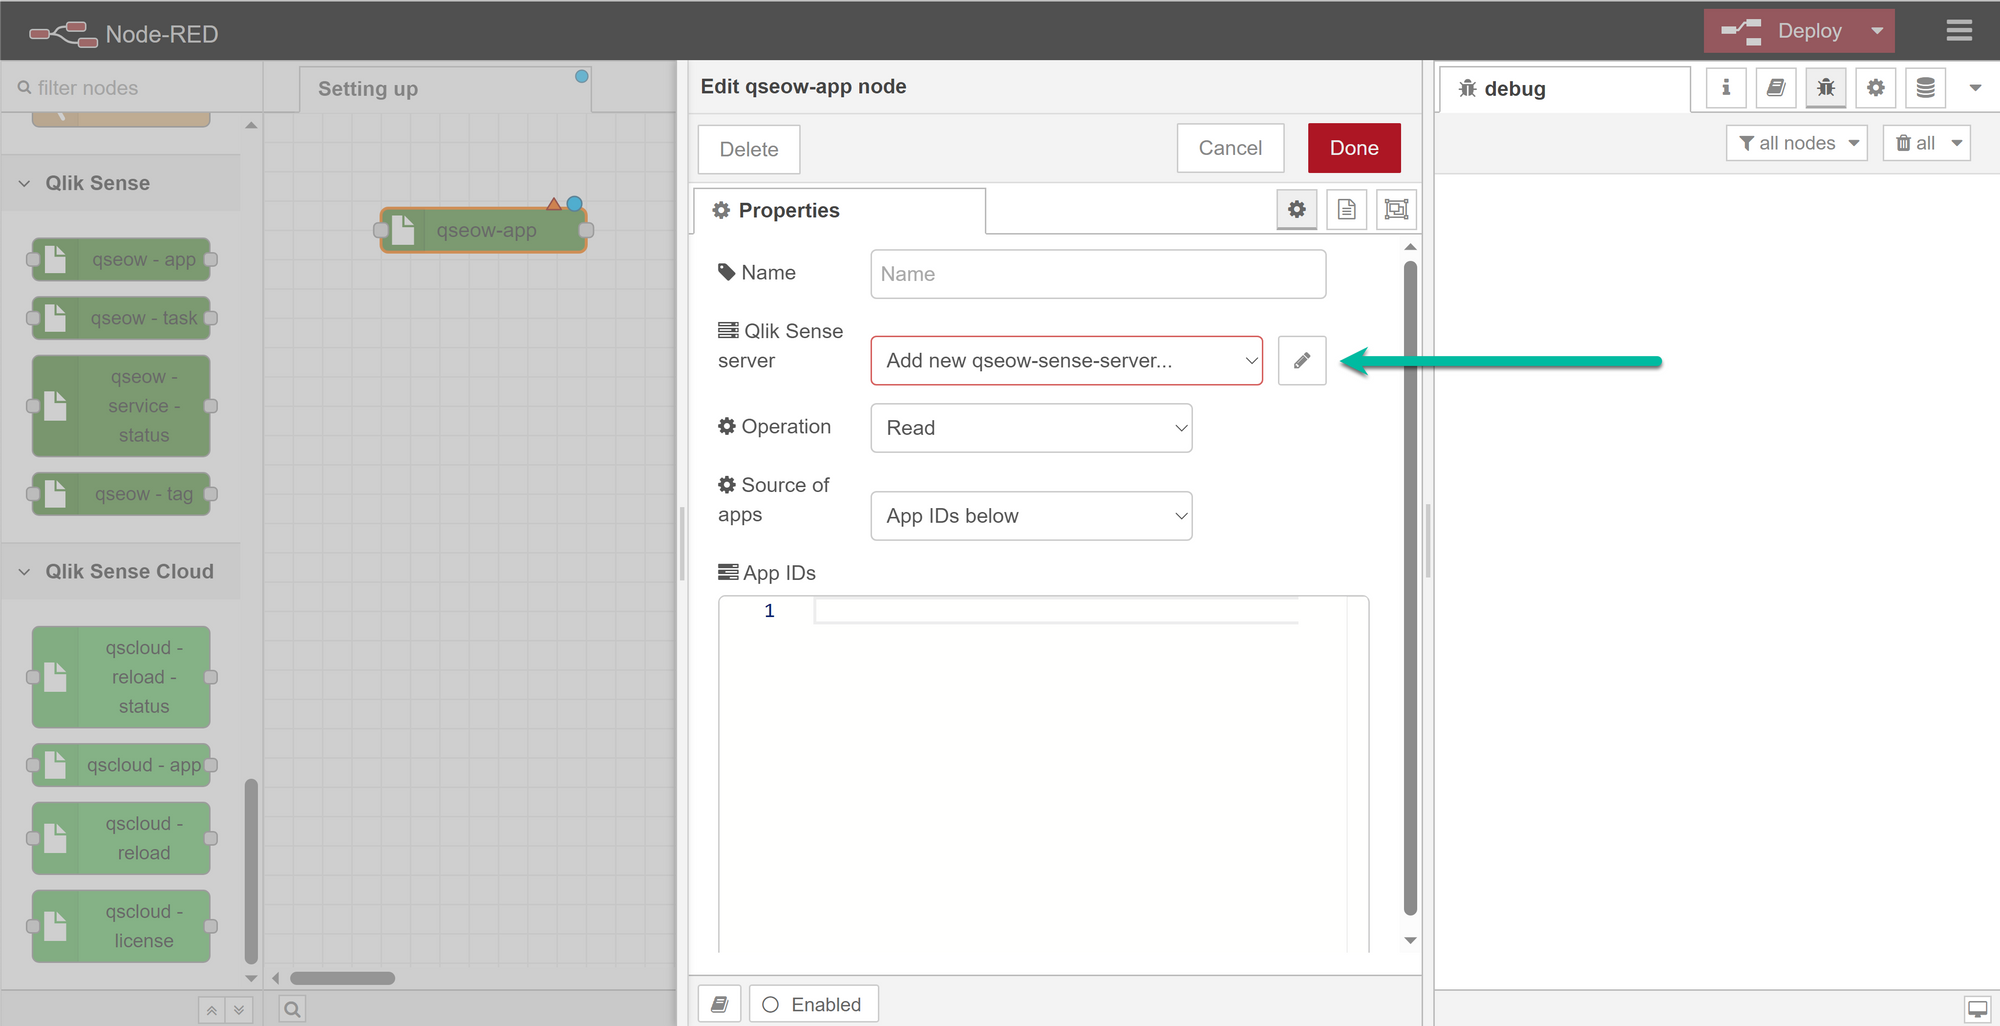Click the Name input field
The image size is (2000, 1026).
point(1098,274)
